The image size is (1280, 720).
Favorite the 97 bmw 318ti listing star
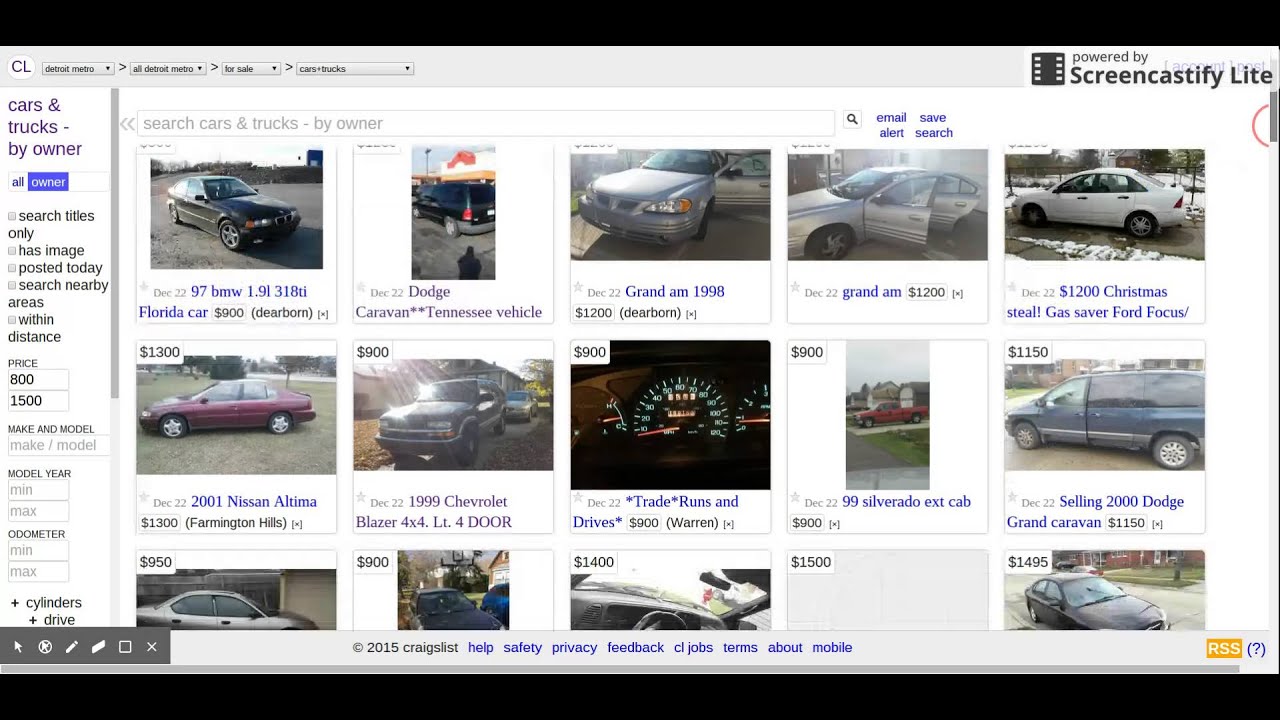[x=144, y=288]
